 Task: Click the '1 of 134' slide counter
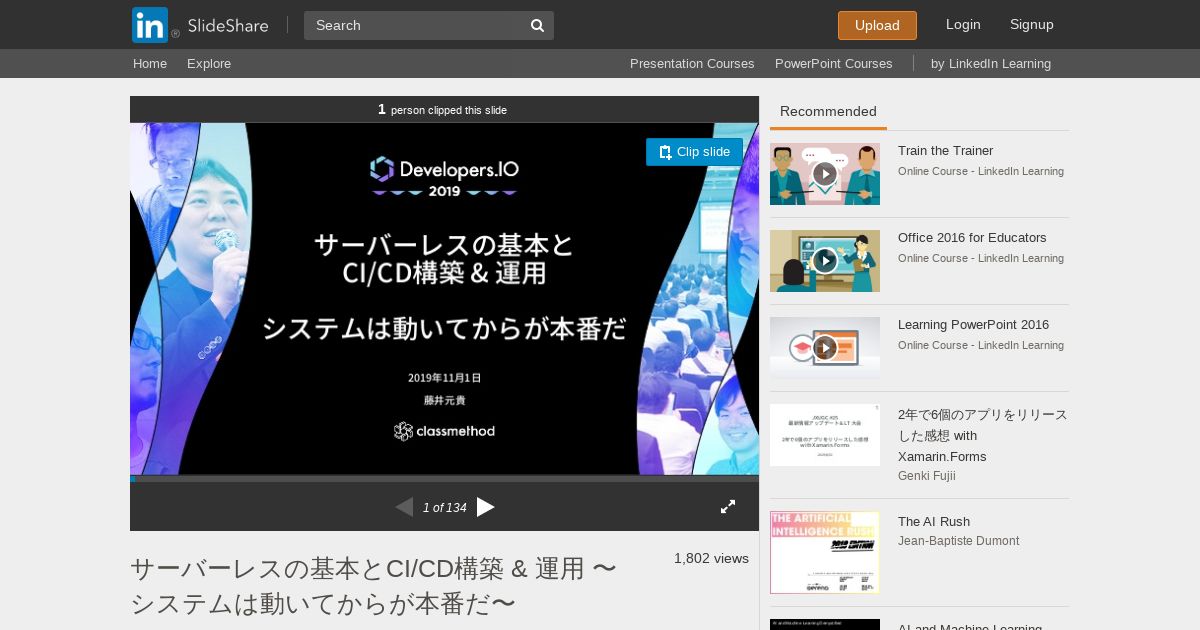[445, 508]
